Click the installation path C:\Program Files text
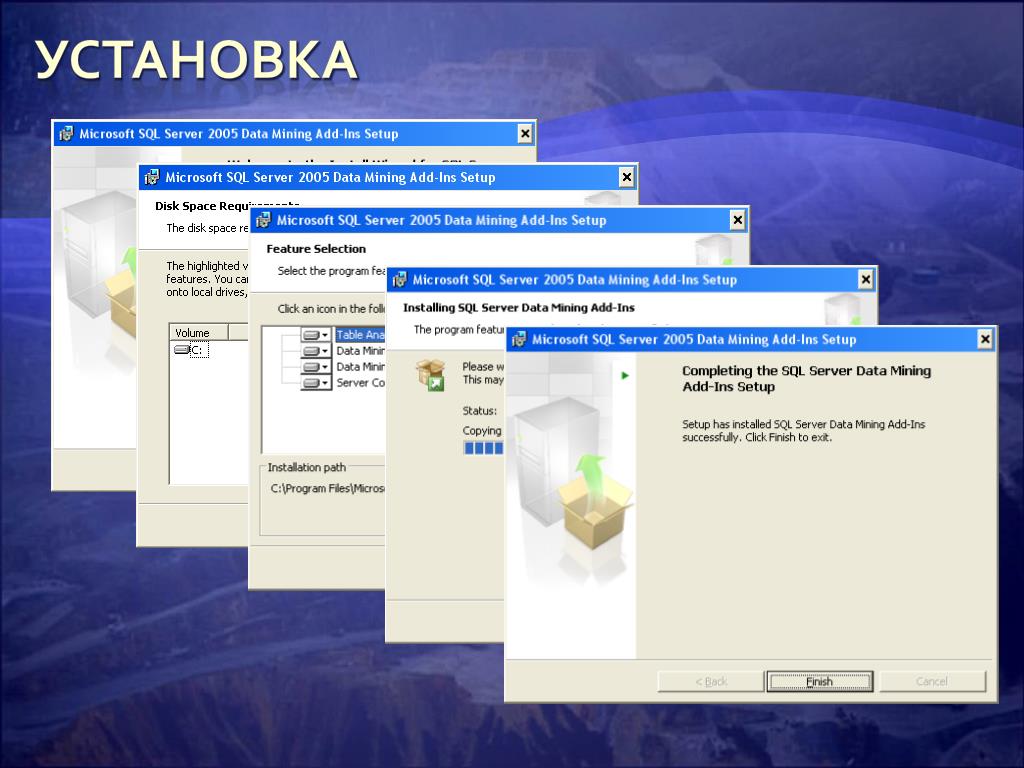Viewport: 1024px width, 768px height. coord(327,488)
